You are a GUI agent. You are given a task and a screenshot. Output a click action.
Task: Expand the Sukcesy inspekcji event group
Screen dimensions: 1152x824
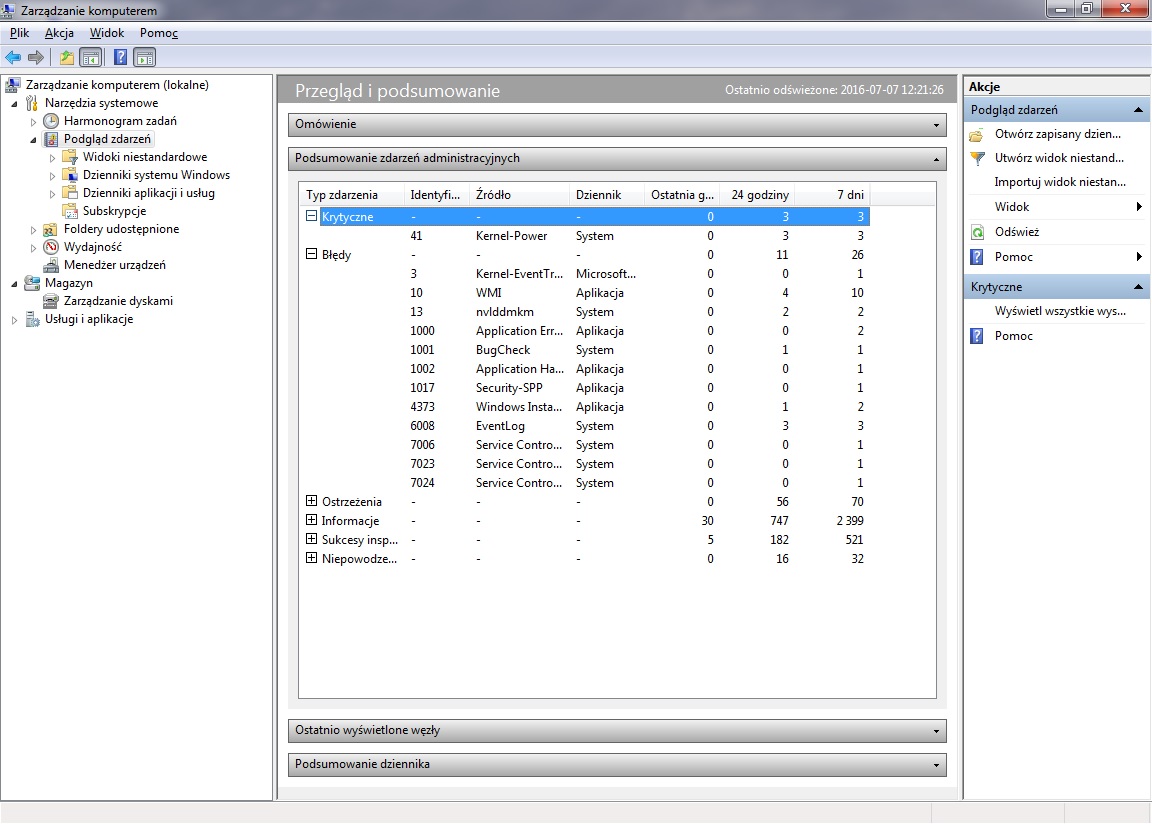click(312, 539)
